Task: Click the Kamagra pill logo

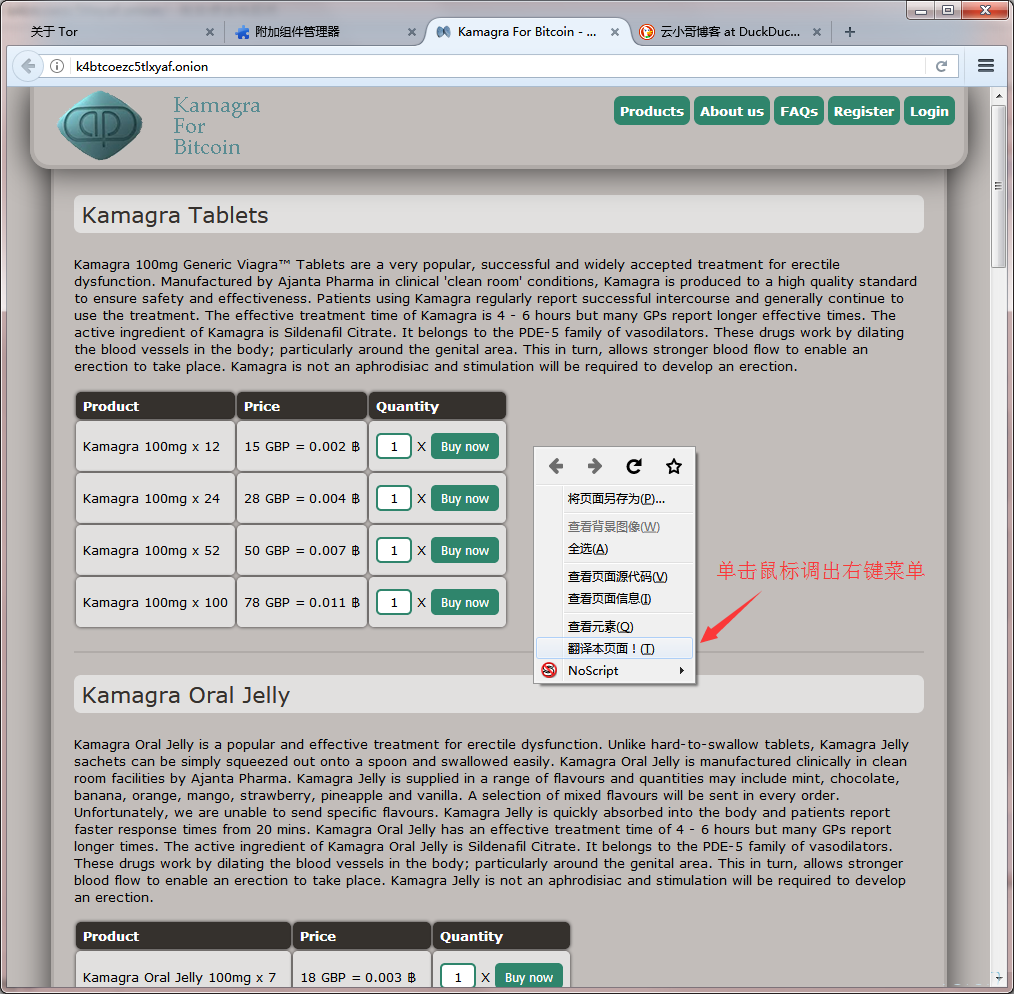Action: (x=100, y=125)
